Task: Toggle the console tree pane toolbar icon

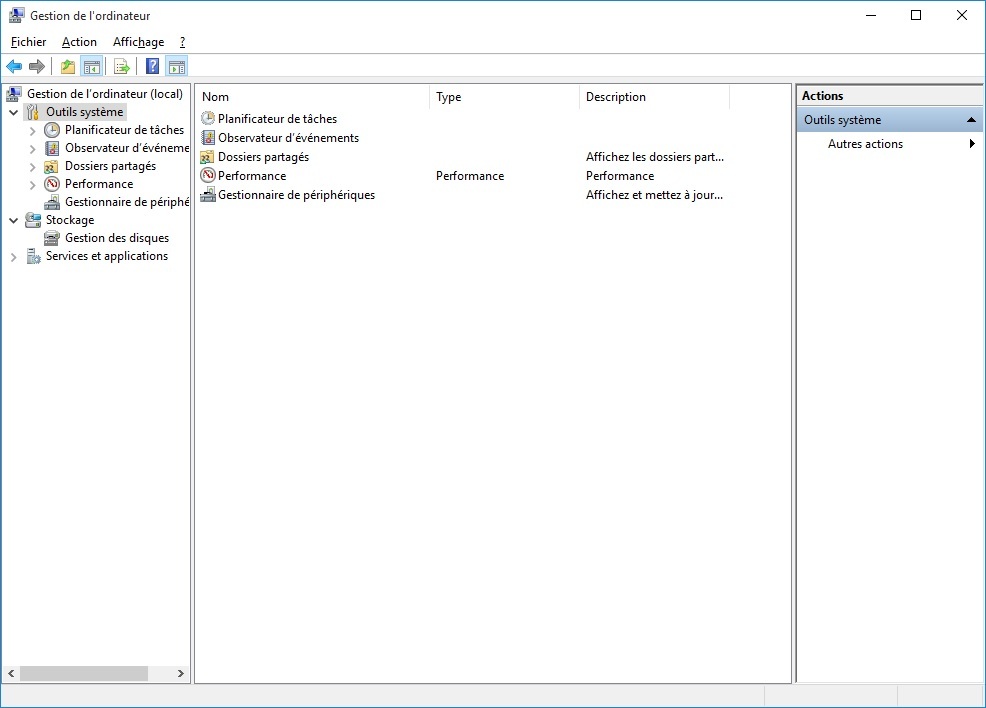Action: [92, 66]
